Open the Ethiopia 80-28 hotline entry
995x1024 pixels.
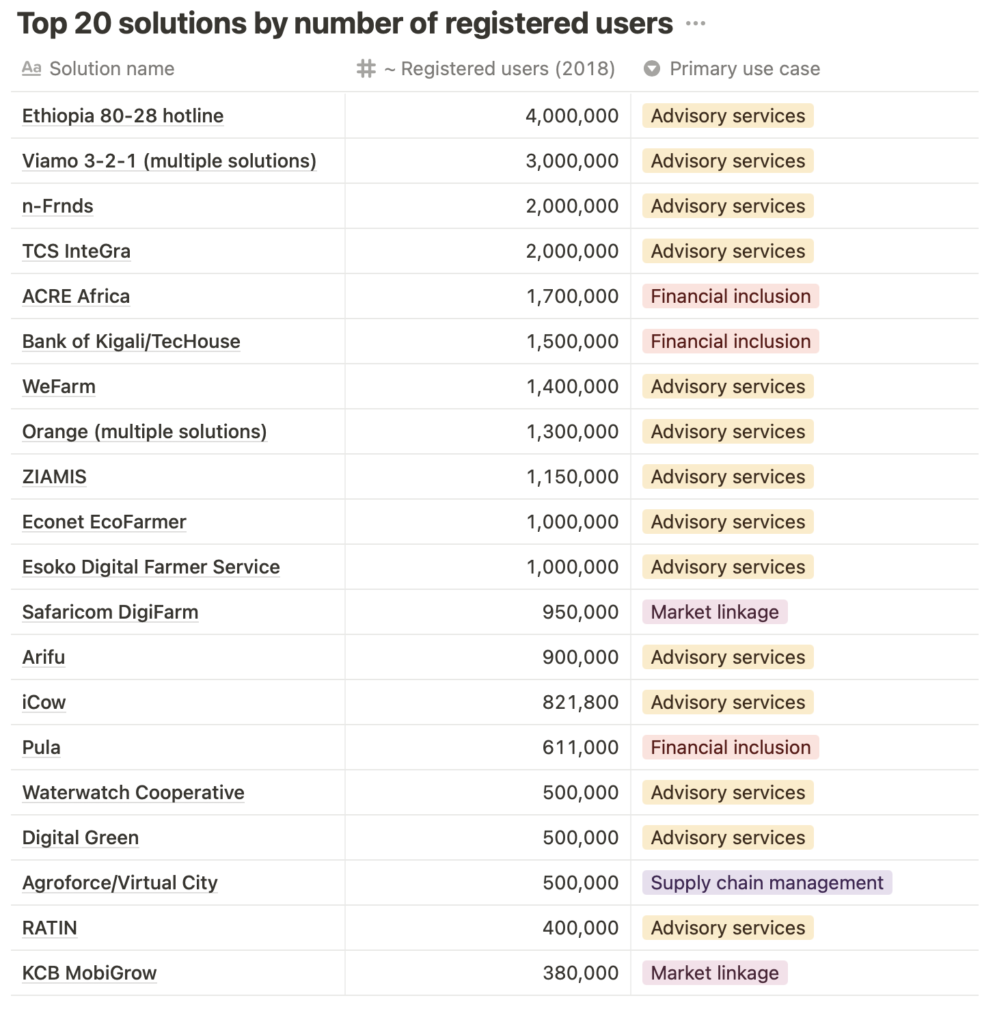click(x=123, y=116)
